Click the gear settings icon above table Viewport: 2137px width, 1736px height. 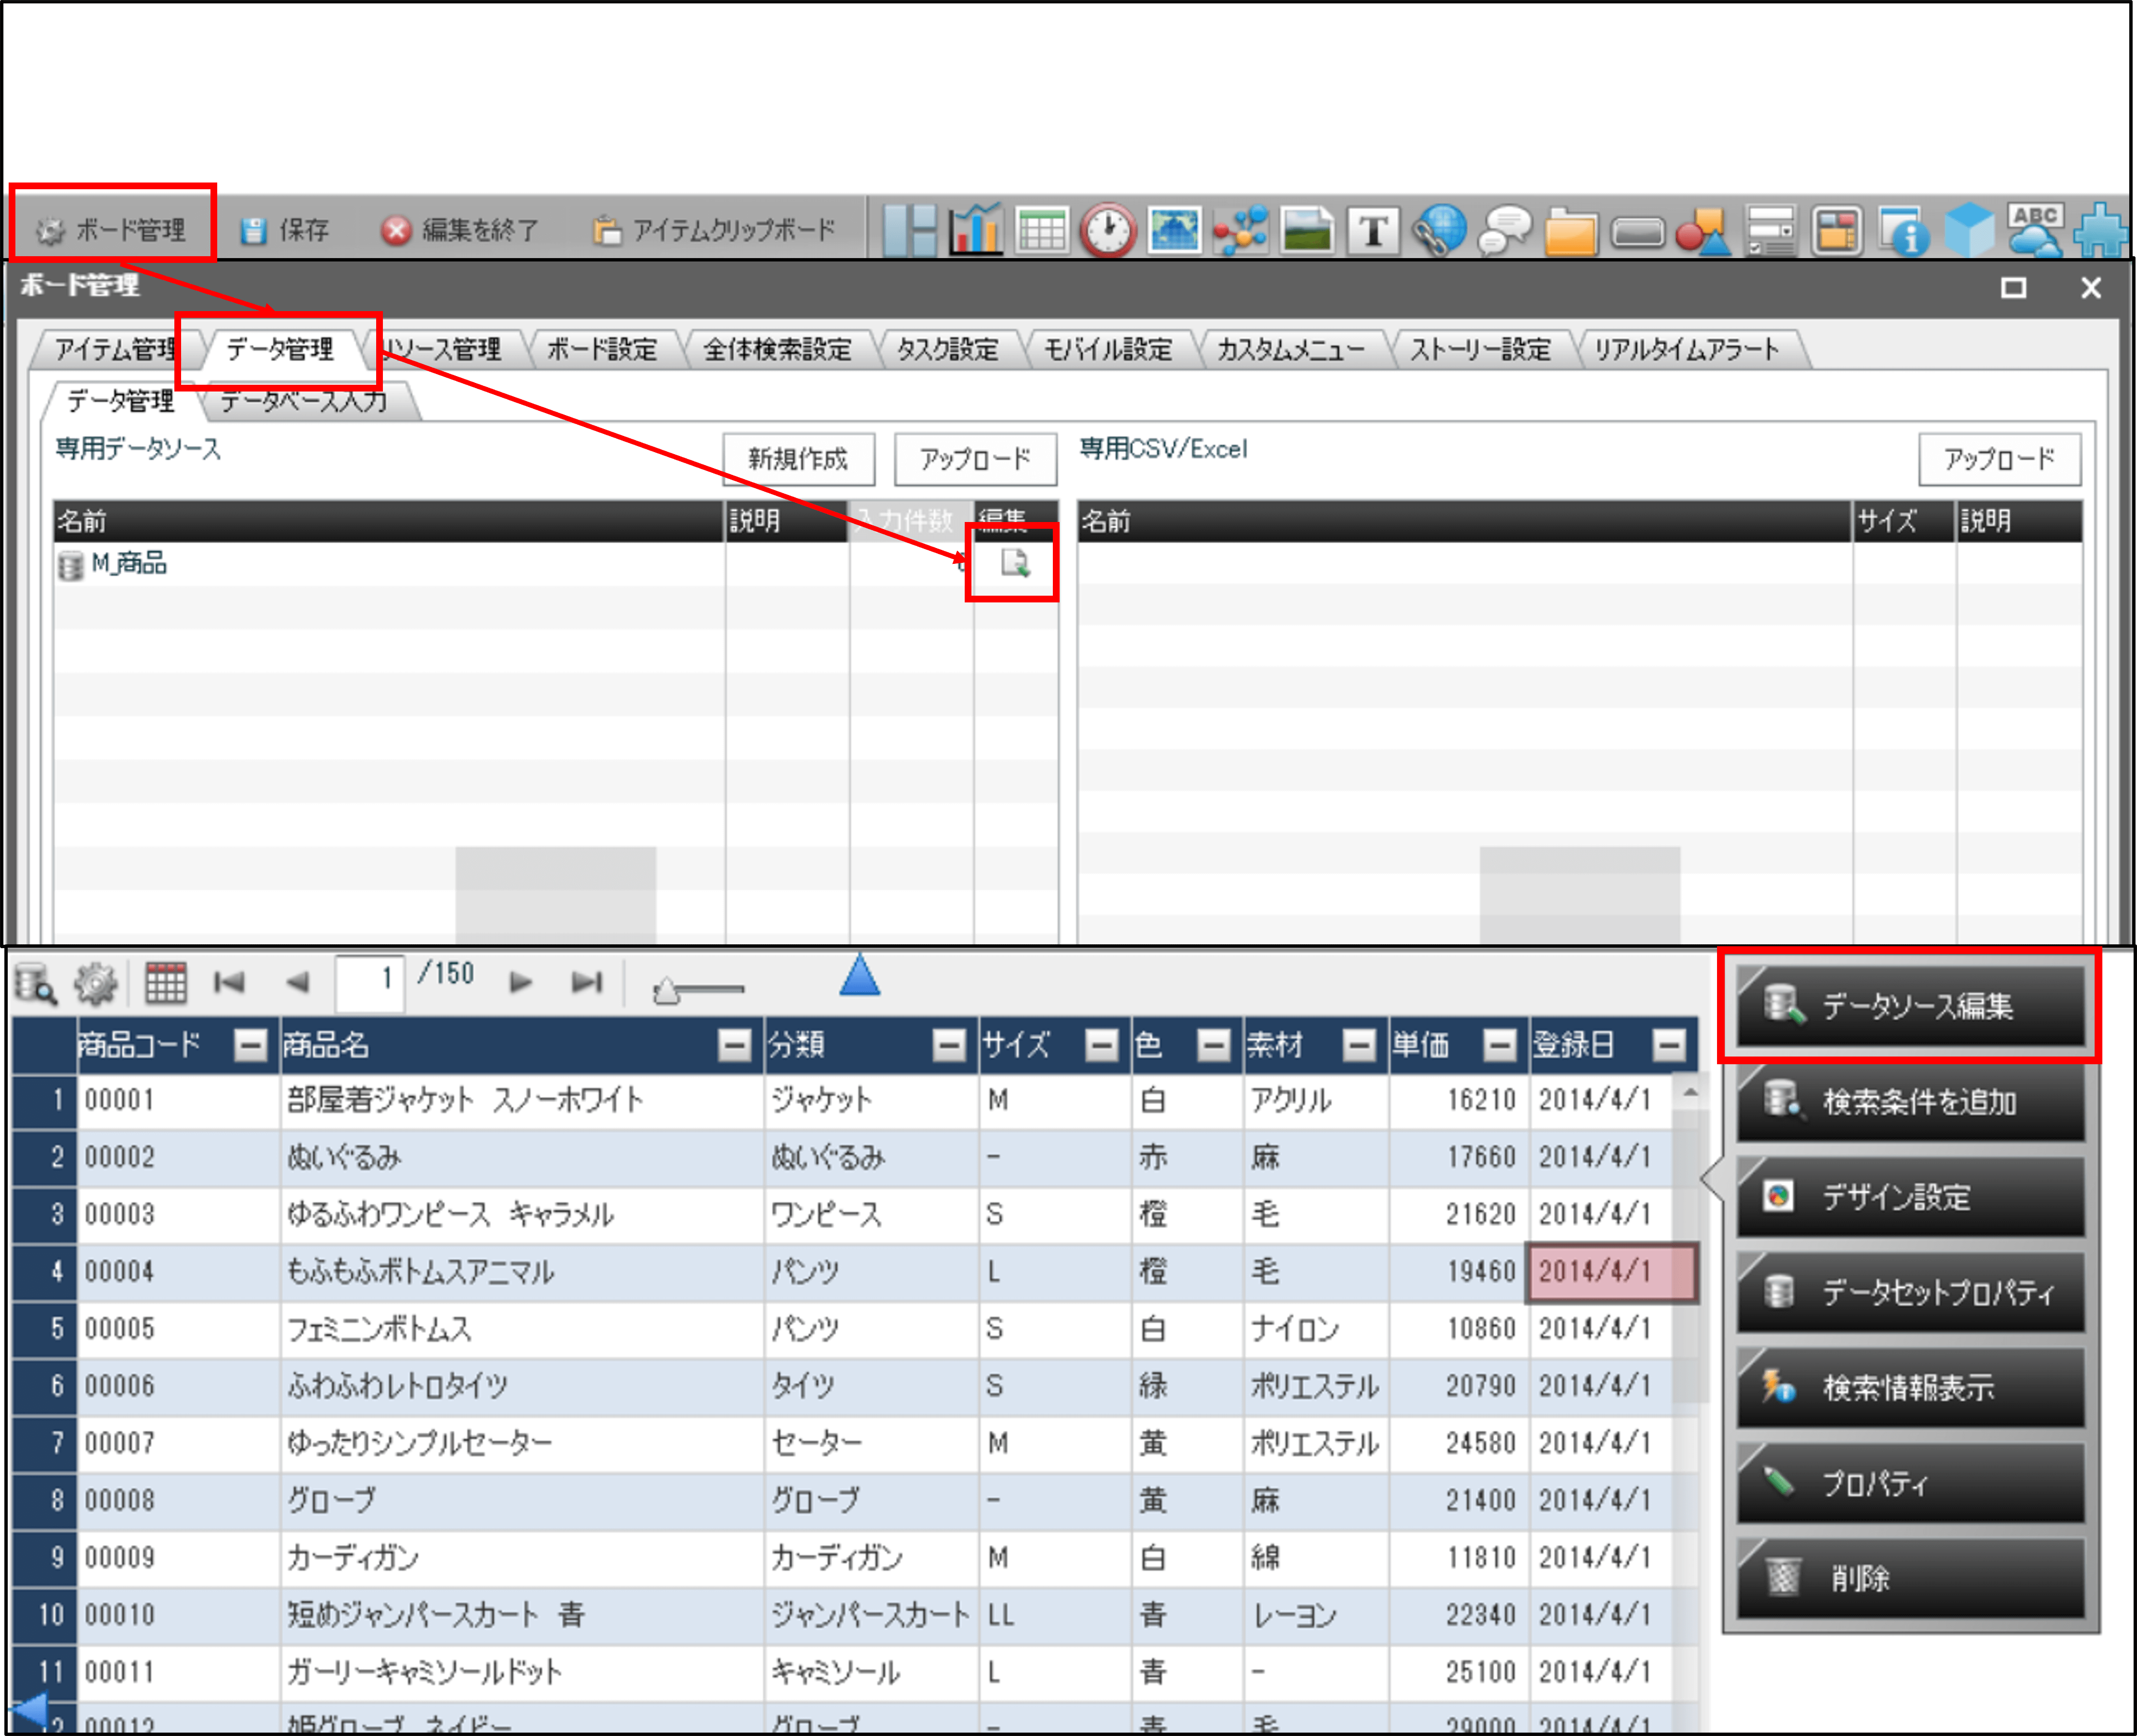(x=96, y=984)
